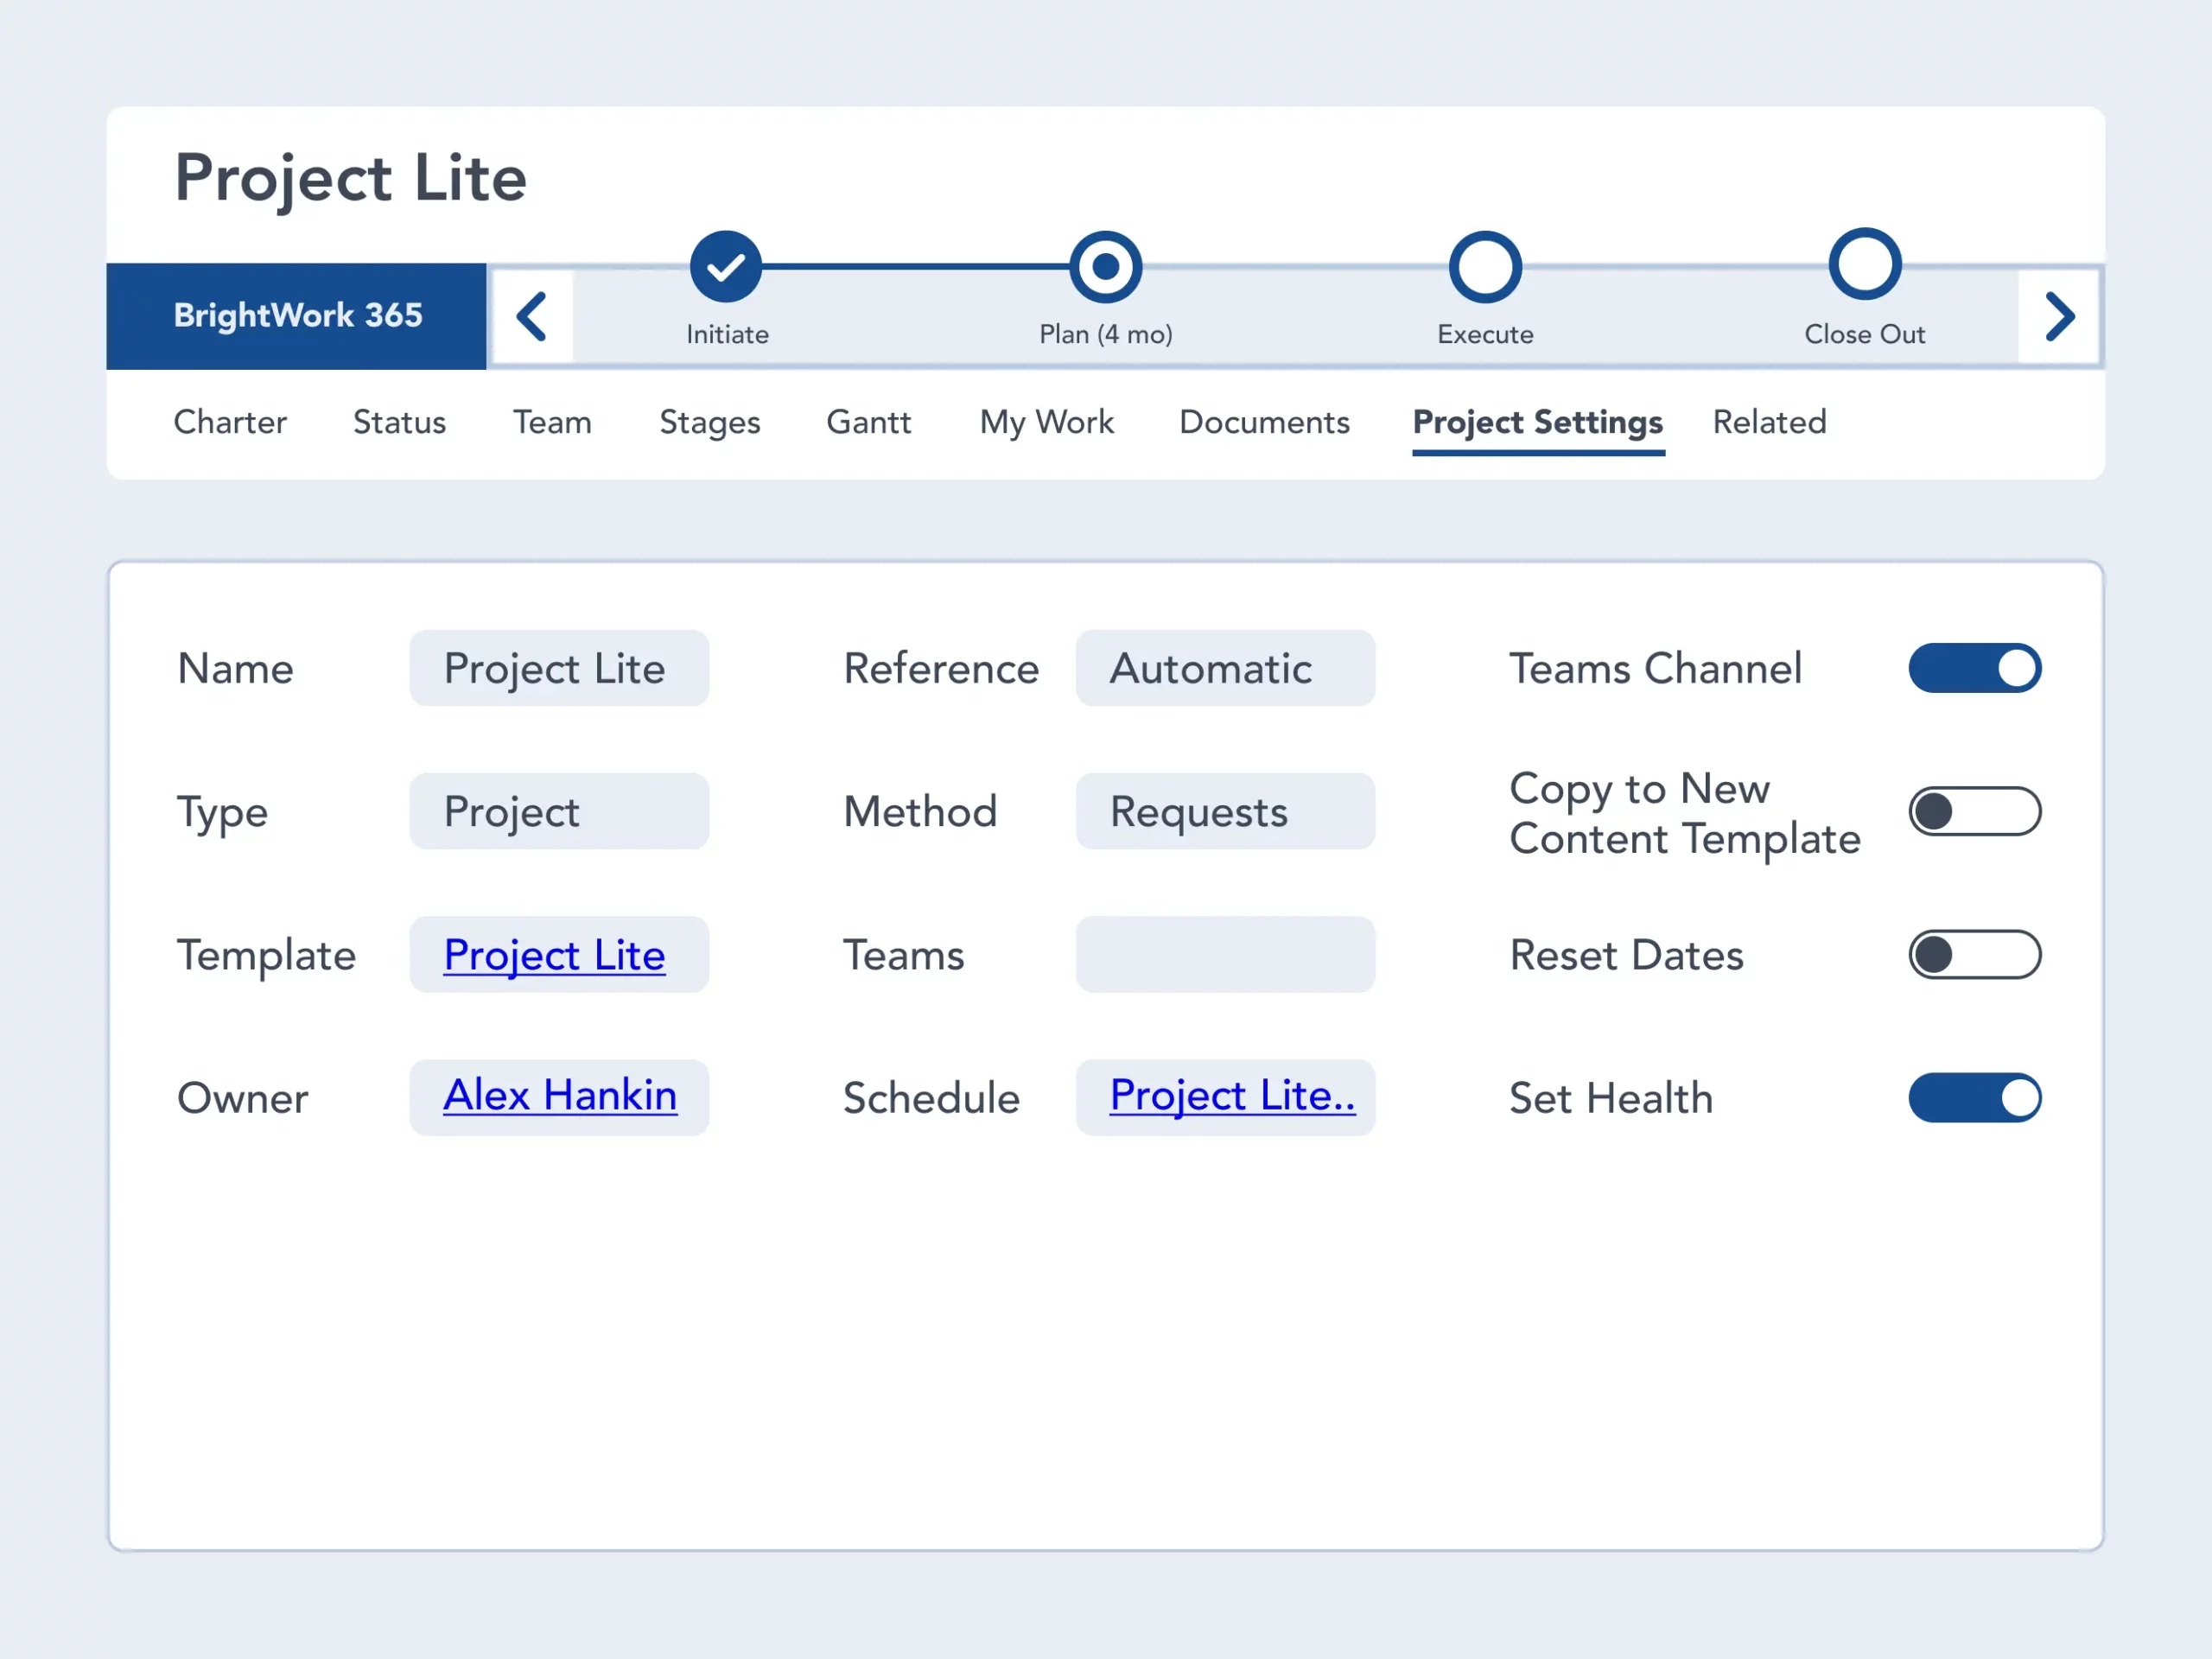The width and height of the screenshot is (2212, 1659).
Task: Click the Close Out stage circle
Action: [1864, 265]
